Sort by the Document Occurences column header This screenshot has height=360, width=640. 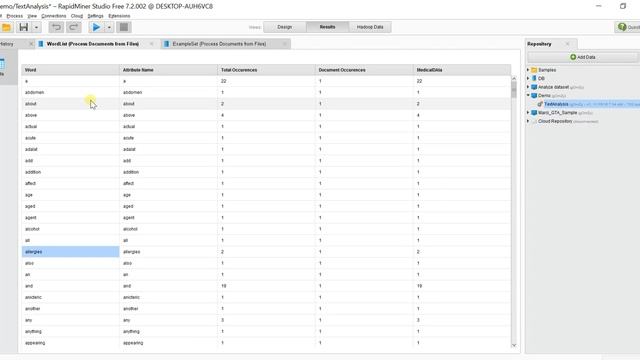364,70
